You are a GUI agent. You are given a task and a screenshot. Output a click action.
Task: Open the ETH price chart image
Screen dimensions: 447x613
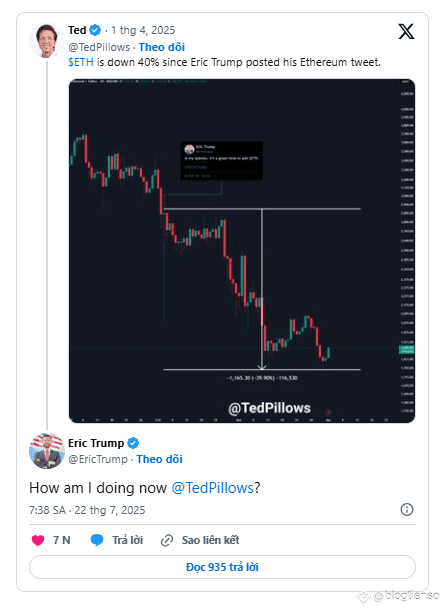point(242,251)
